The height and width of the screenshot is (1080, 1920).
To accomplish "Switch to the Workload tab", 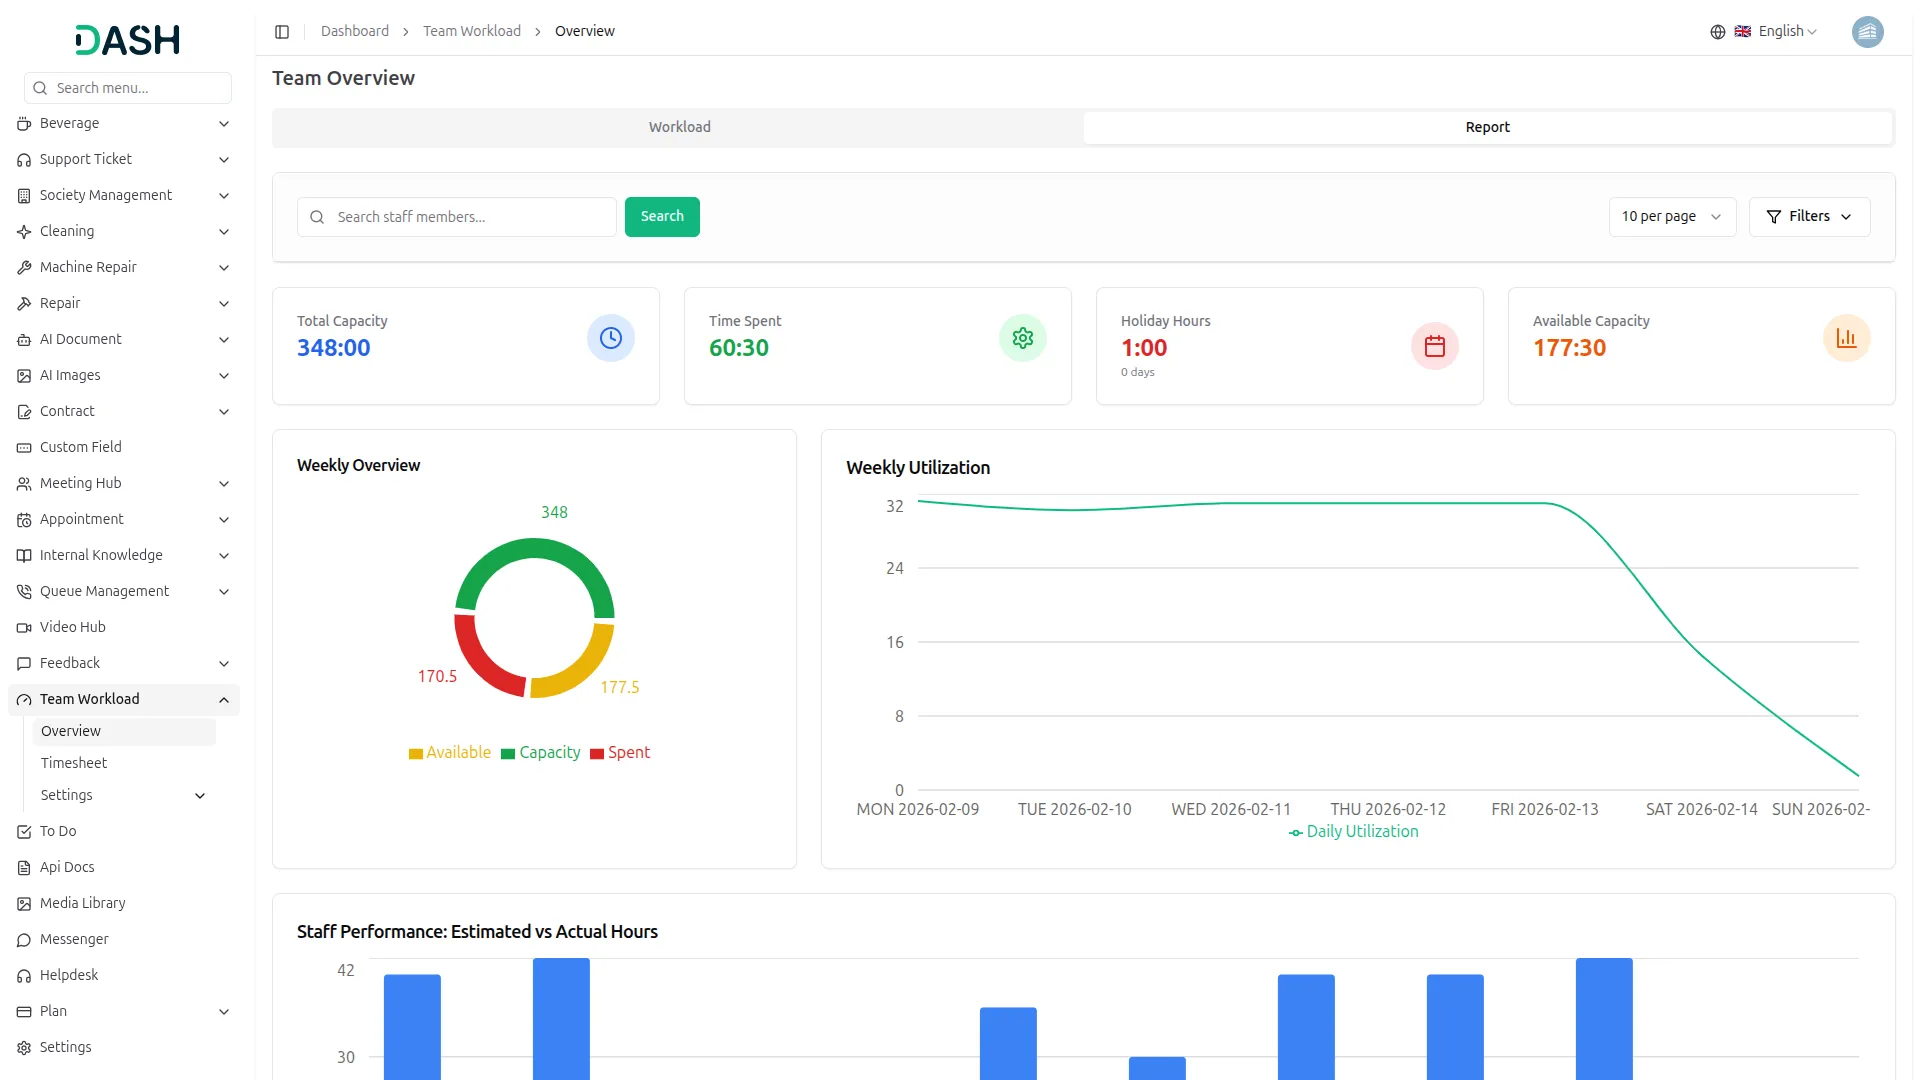I will (679, 127).
